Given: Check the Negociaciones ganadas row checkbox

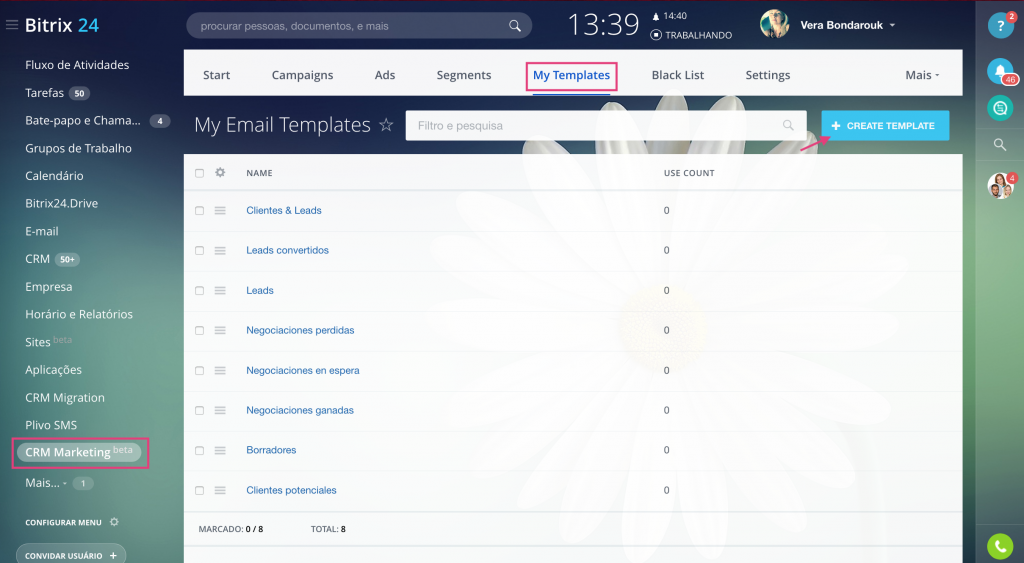Looking at the screenshot, I should pyautogui.click(x=199, y=410).
